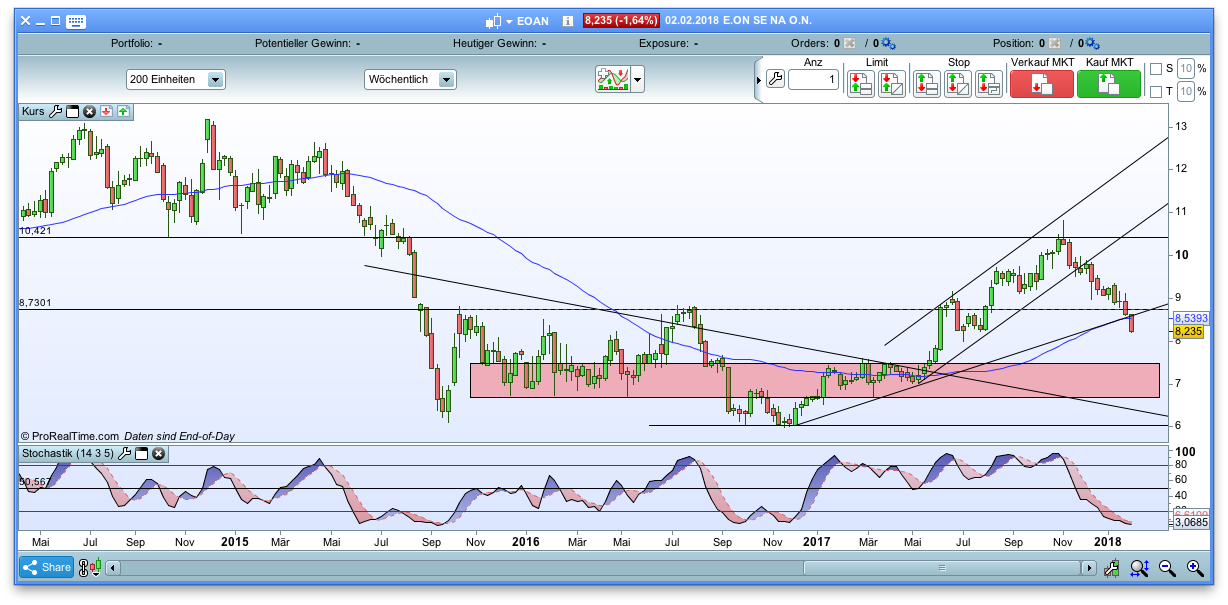Click the blue 8,5393 moving average label
1228x605 pixels.
[x=1190, y=318]
